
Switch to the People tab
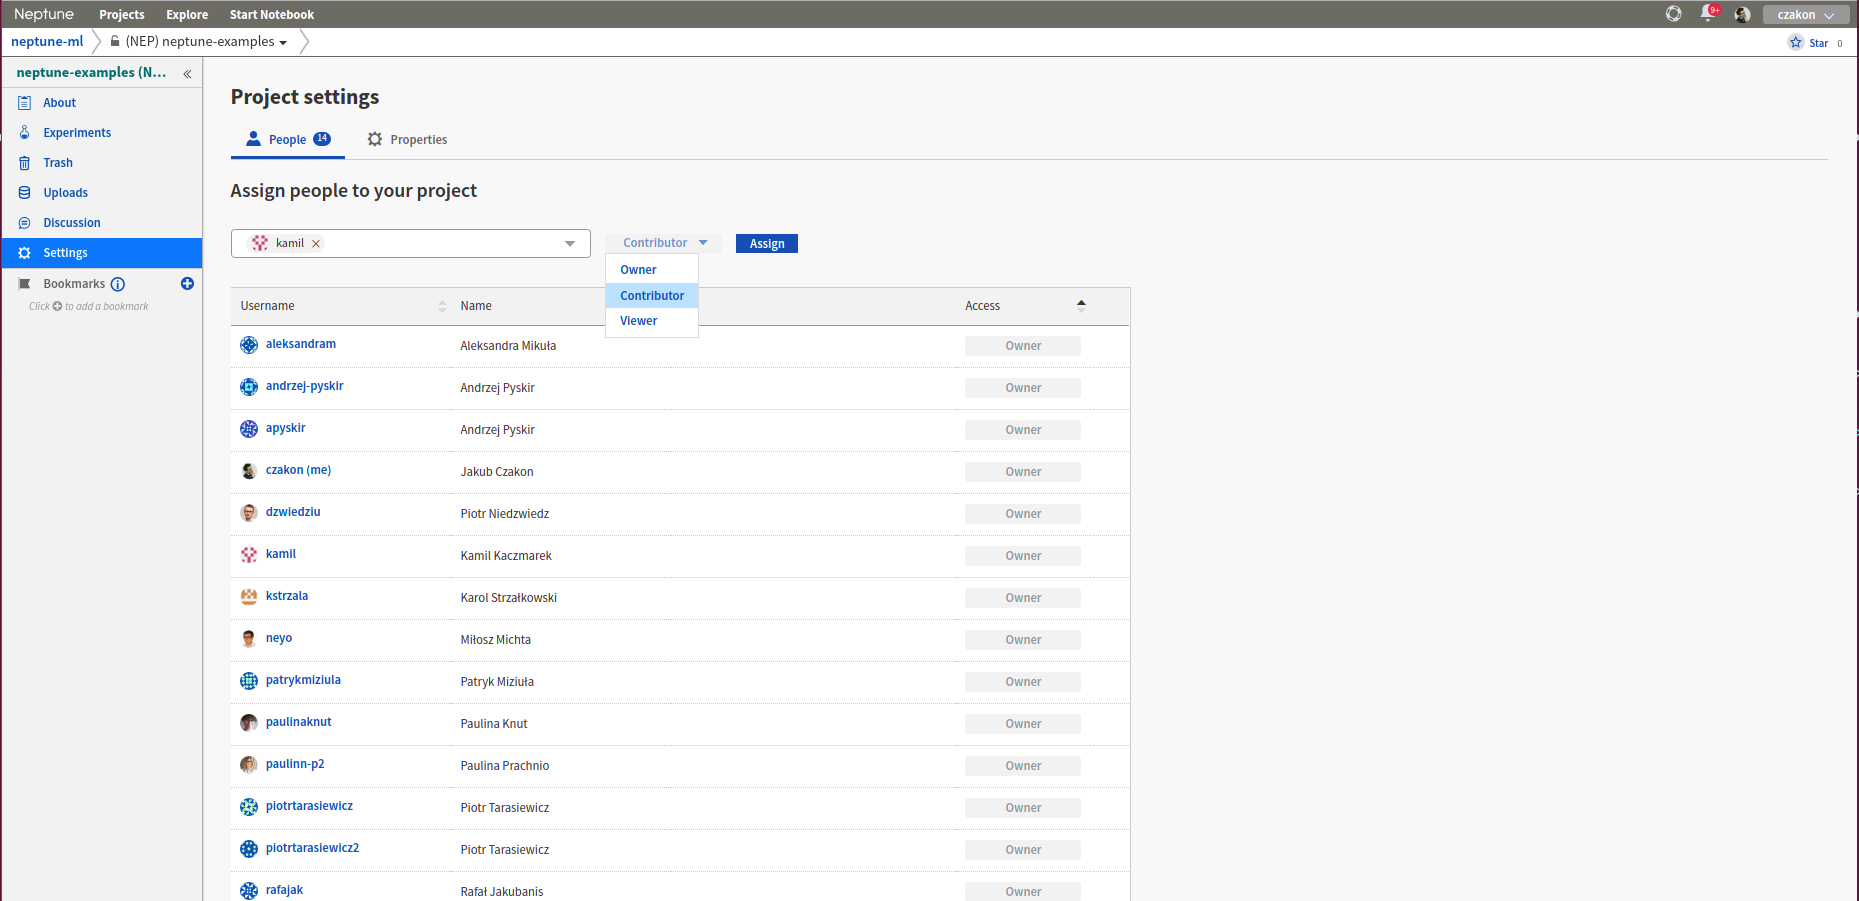288,140
